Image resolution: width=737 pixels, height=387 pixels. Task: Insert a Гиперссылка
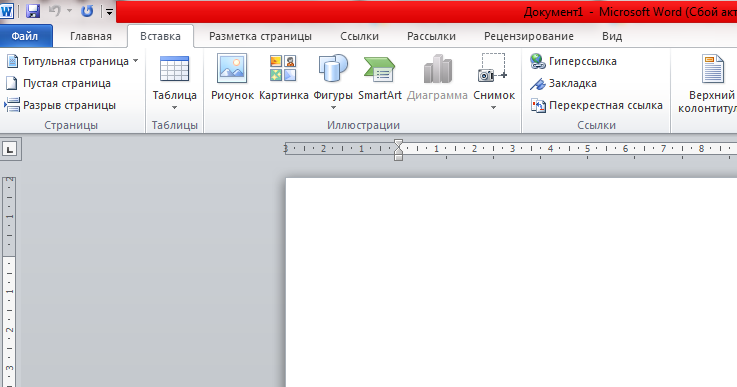tap(573, 61)
